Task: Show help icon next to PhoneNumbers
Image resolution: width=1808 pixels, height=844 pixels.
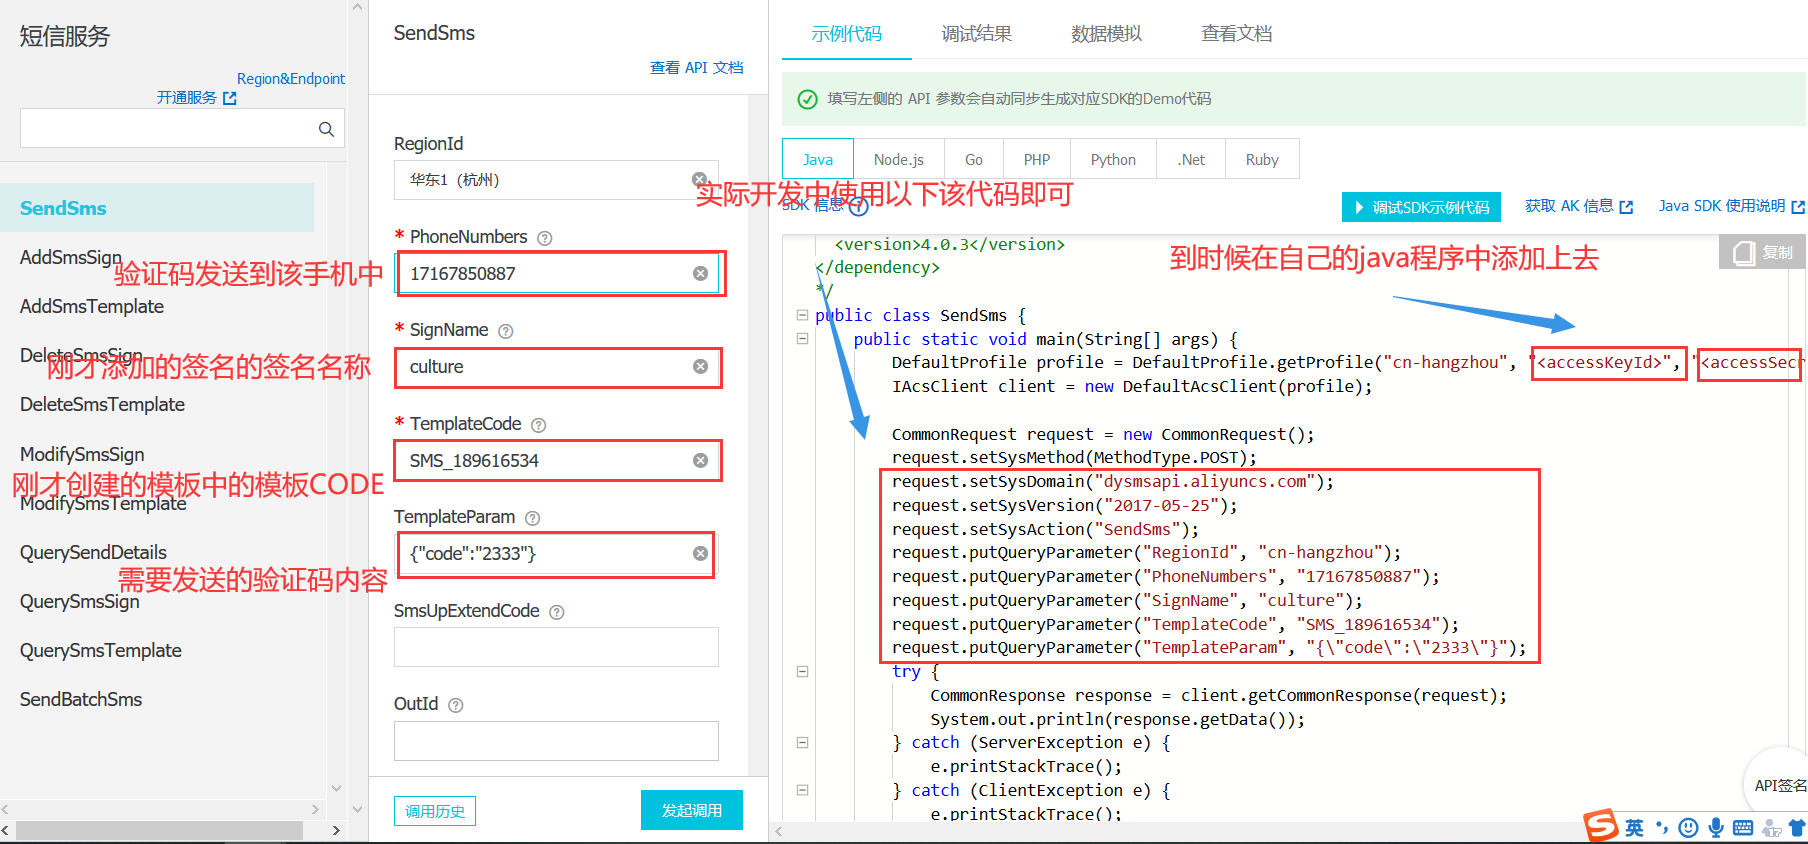Action: (545, 238)
